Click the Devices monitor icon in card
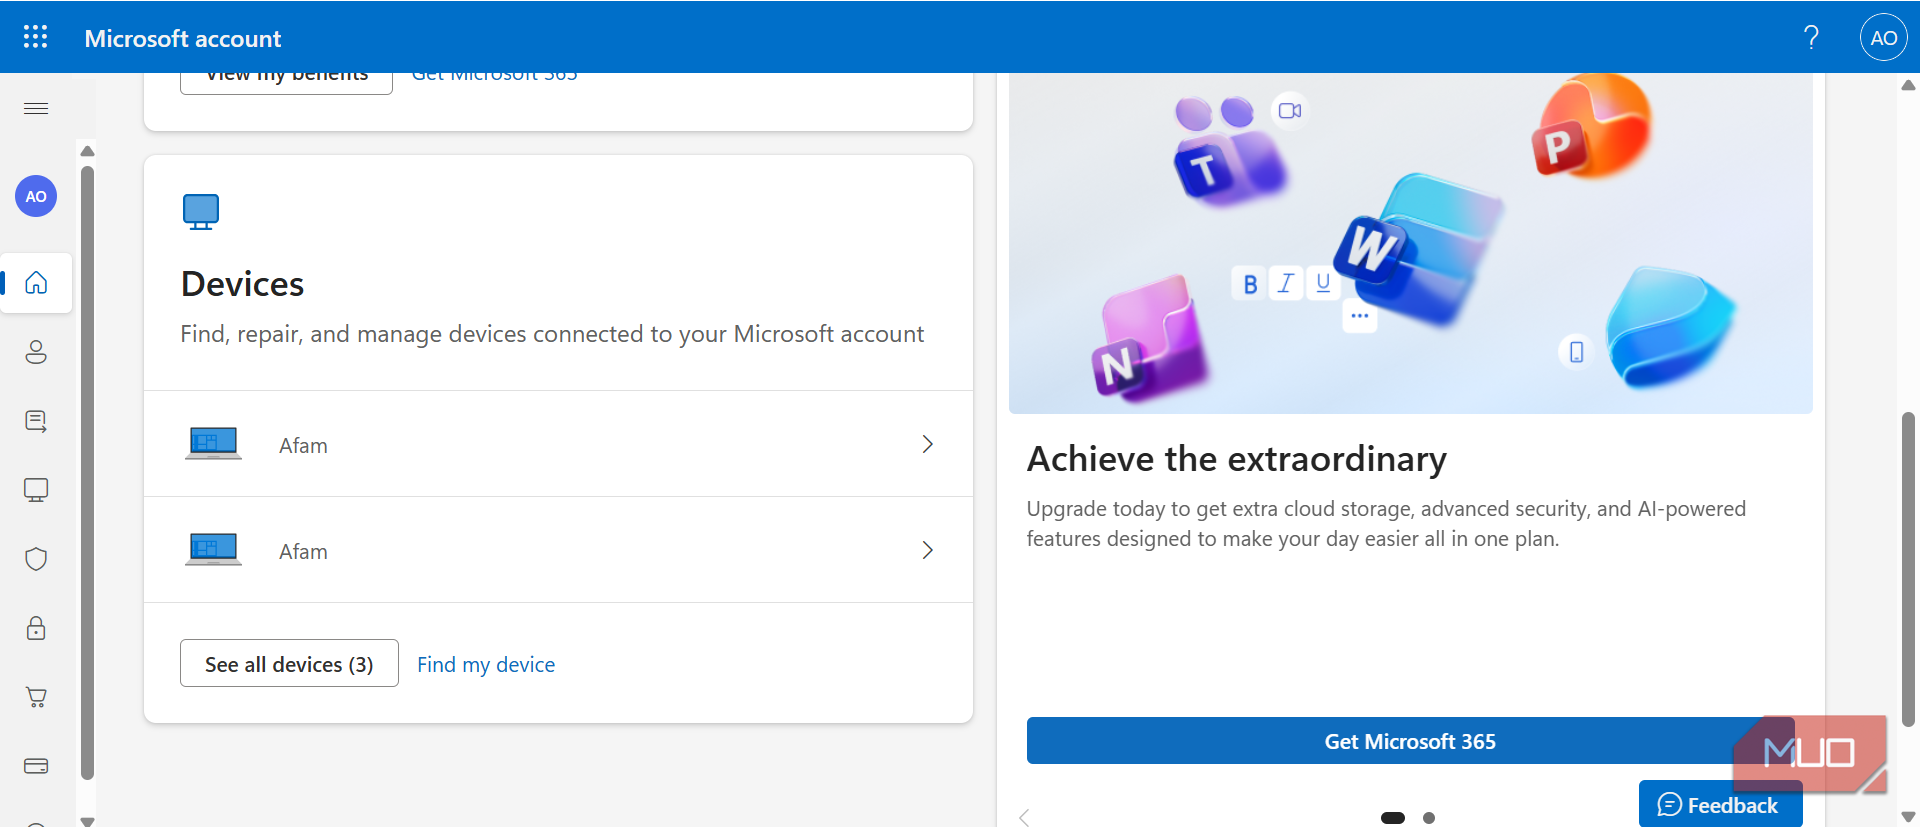1920x827 pixels. pyautogui.click(x=201, y=212)
